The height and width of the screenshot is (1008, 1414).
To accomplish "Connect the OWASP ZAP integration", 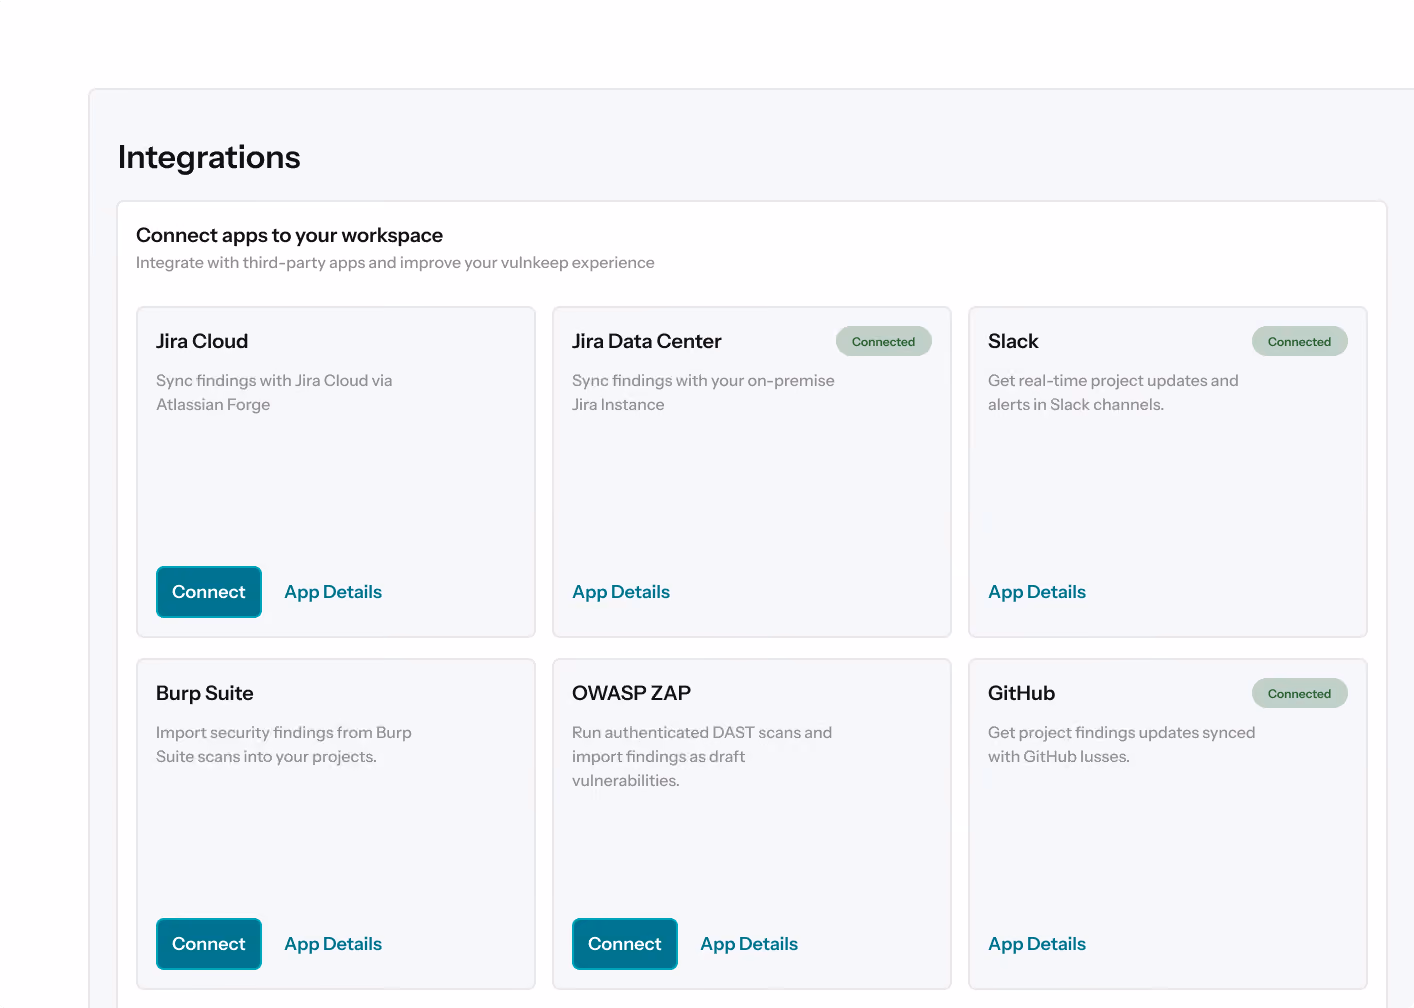I will pos(625,944).
